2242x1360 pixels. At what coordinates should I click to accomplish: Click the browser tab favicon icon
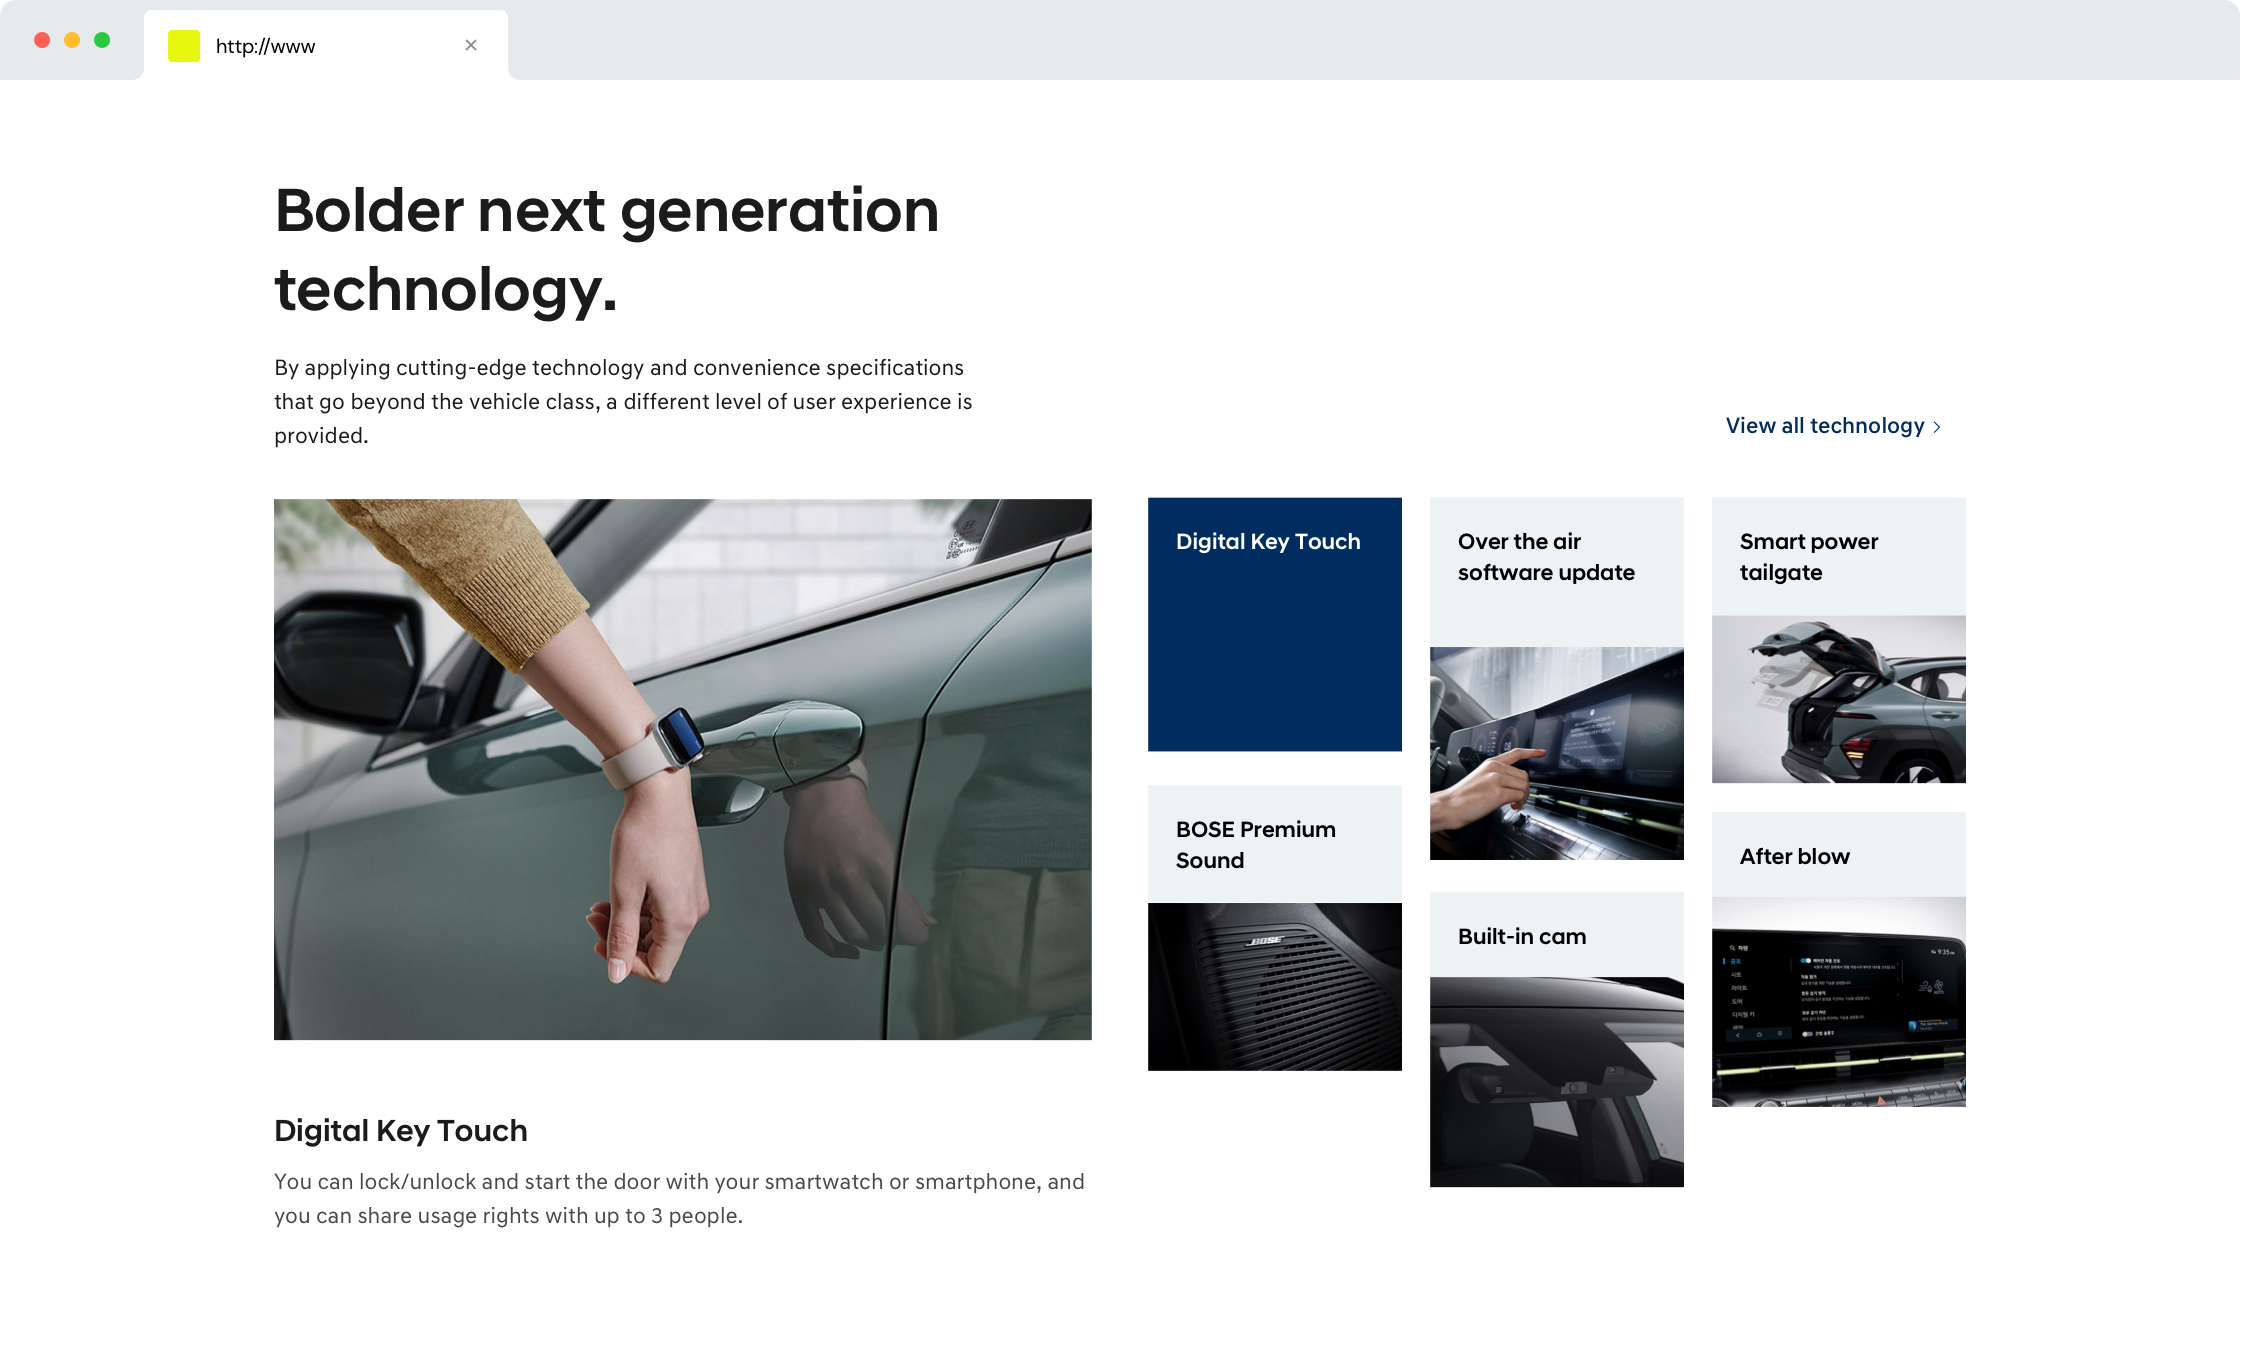click(x=184, y=45)
